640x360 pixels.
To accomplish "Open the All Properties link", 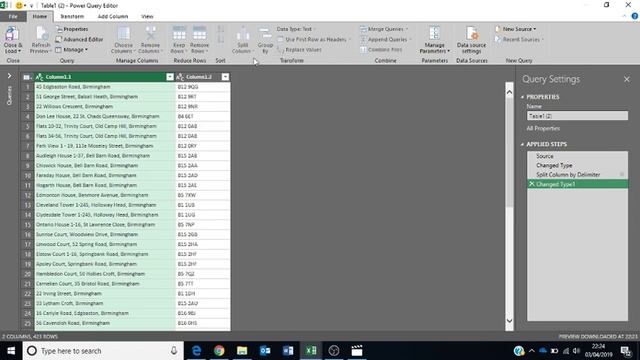I will pos(543,129).
